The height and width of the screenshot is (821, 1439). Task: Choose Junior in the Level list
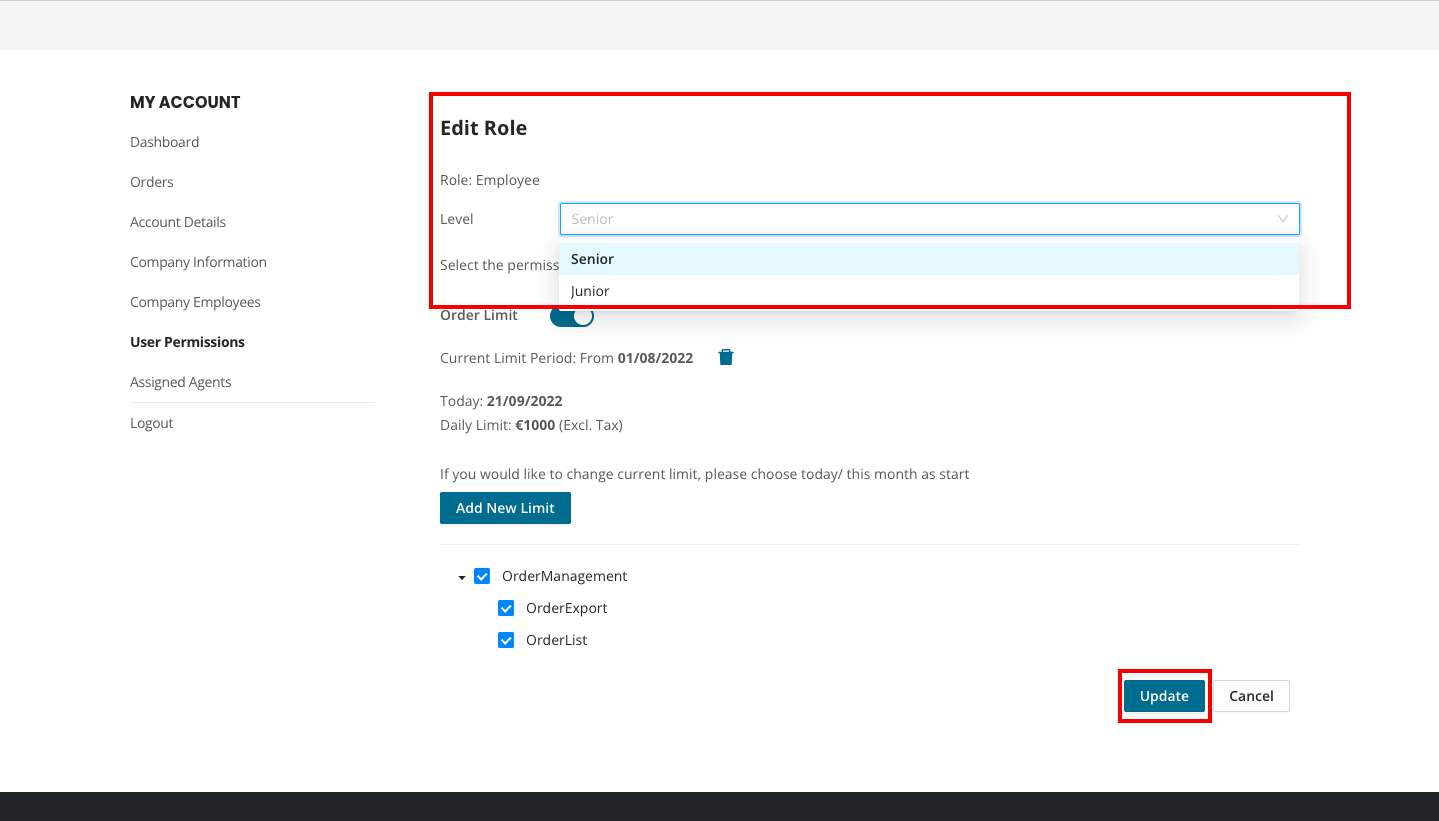tap(590, 291)
